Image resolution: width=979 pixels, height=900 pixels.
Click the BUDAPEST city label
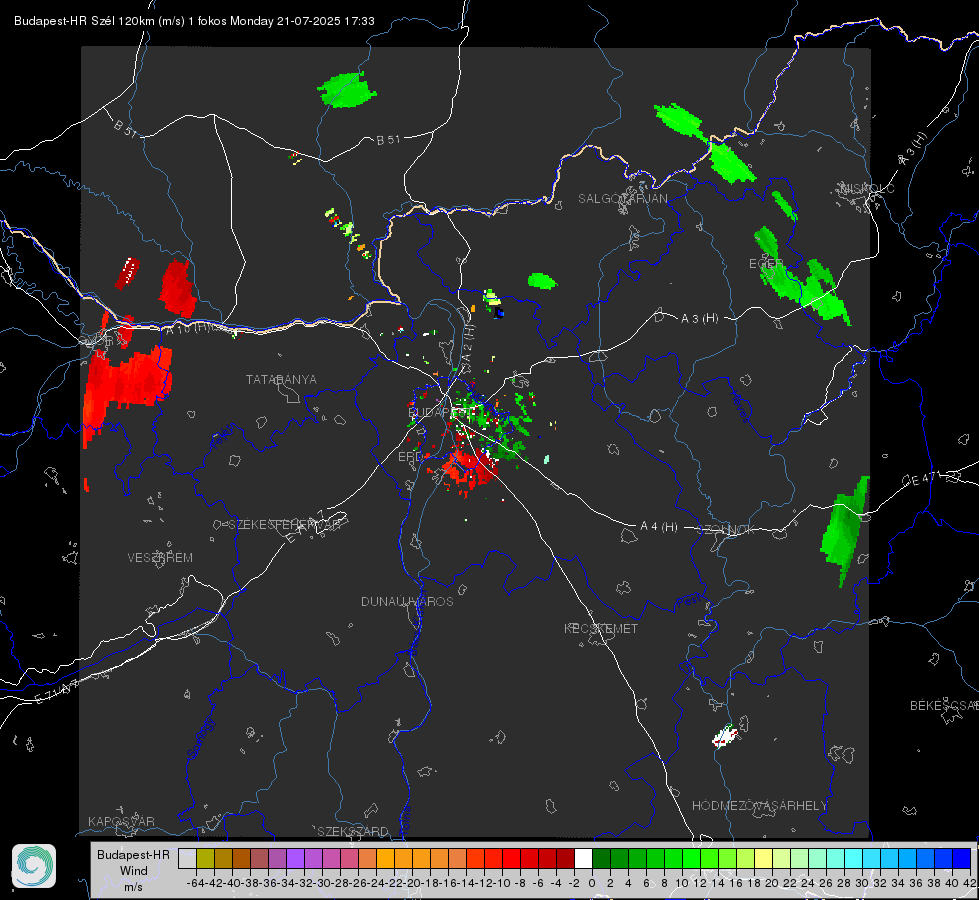coord(438,412)
